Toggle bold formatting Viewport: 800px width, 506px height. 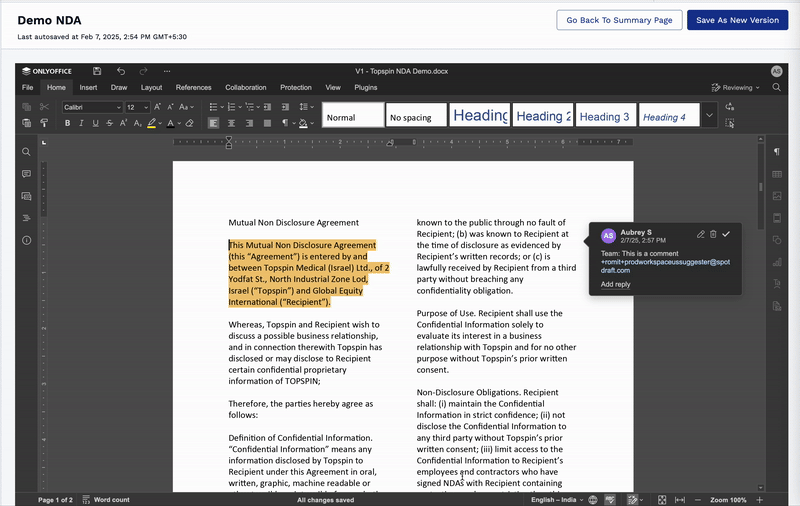pos(68,123)
